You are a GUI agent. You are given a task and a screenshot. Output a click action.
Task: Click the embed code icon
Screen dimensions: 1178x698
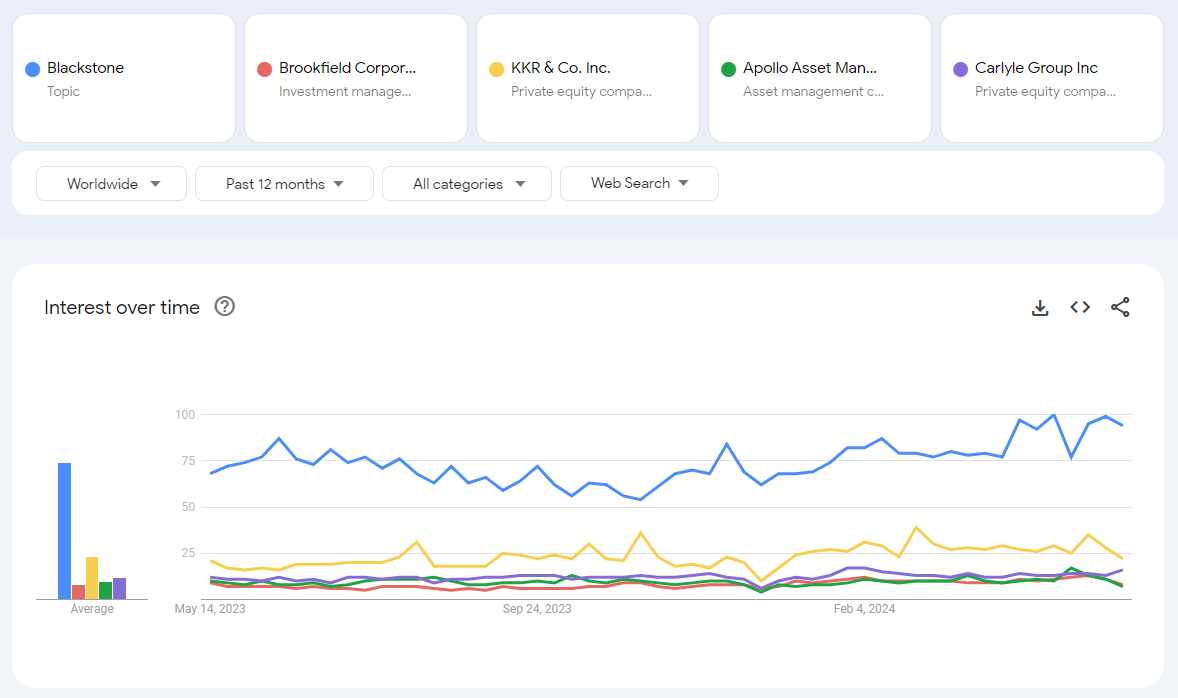(x=1080, y=308)
